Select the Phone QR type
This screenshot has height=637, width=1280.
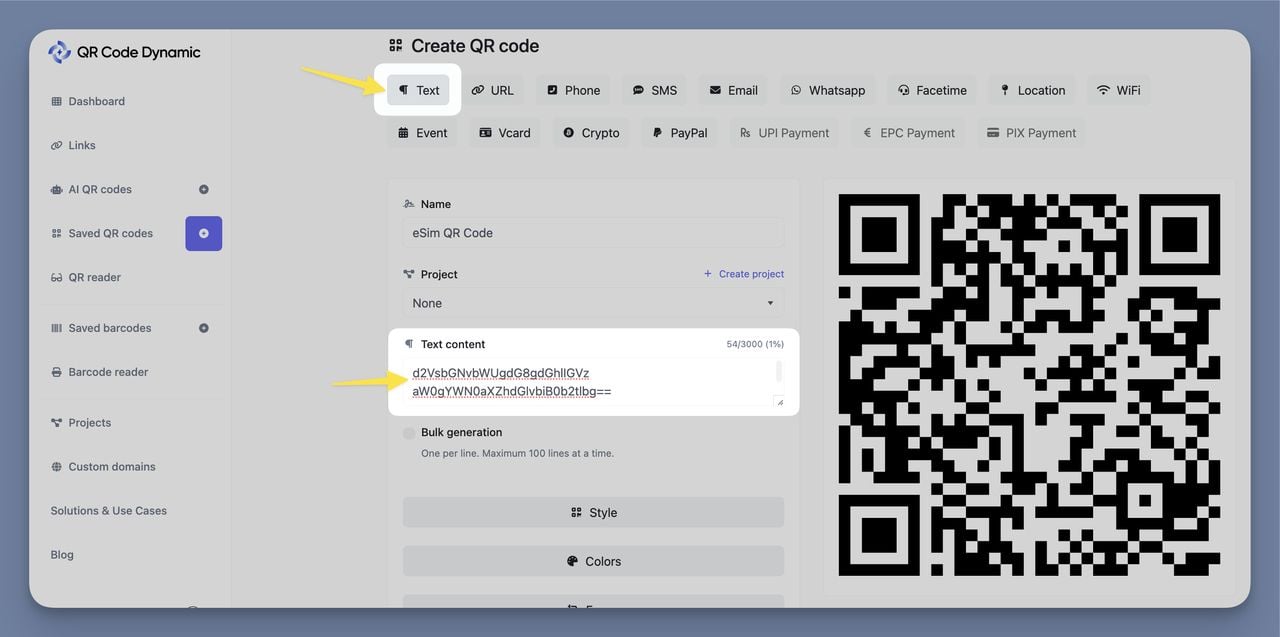click(573, 90)
